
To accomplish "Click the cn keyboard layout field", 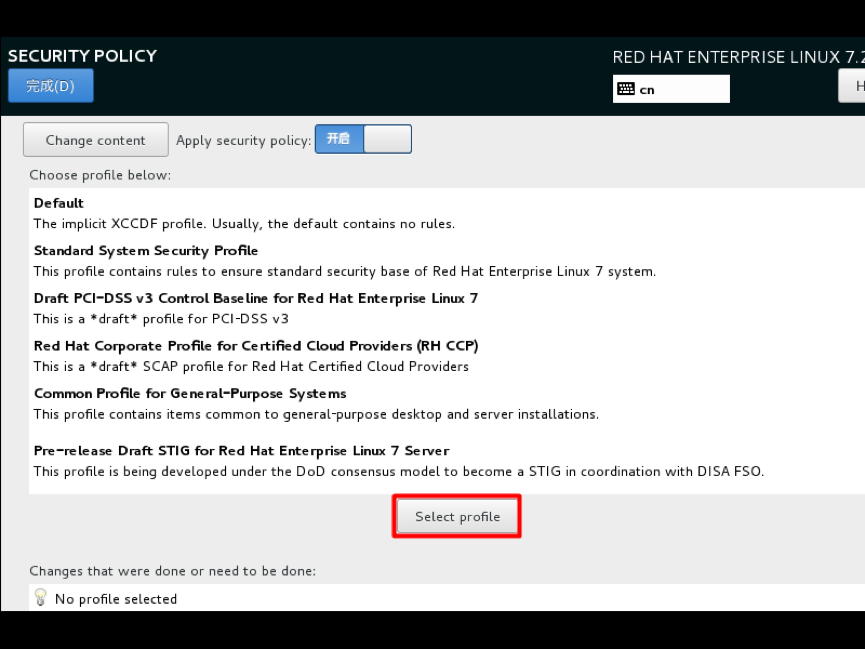I will [671, 89].
